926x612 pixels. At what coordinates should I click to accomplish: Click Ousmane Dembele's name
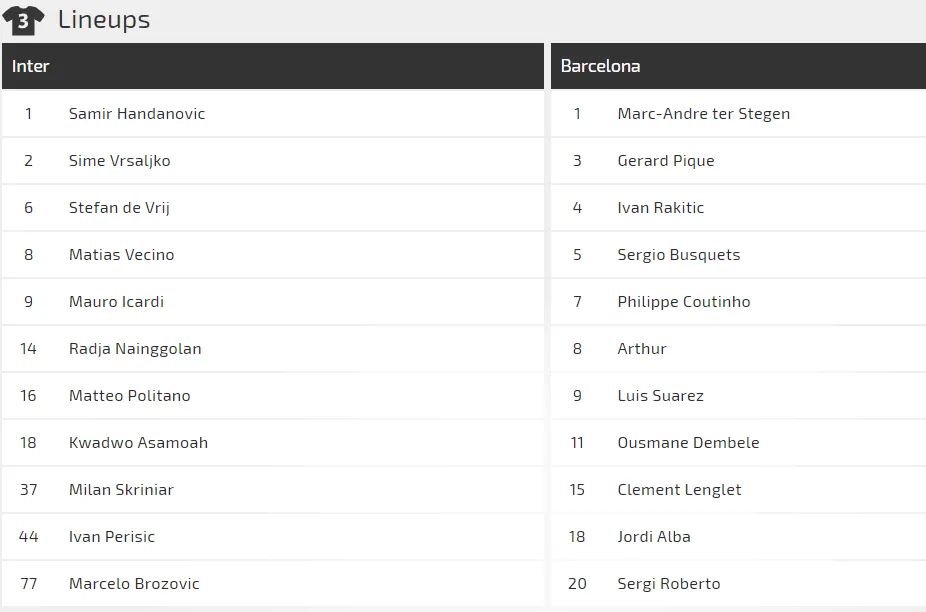click(x=688, y=443)
